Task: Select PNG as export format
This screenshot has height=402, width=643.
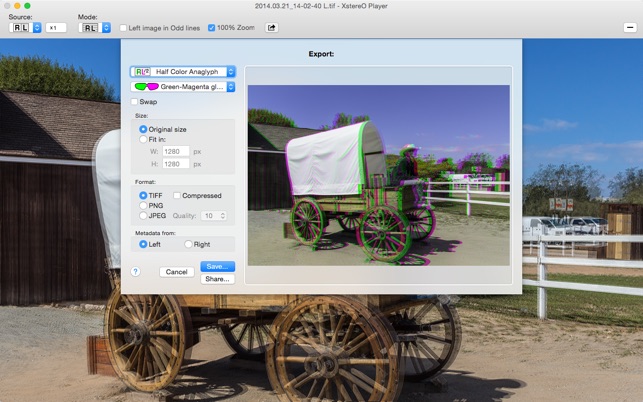Action: click(143, 205)
